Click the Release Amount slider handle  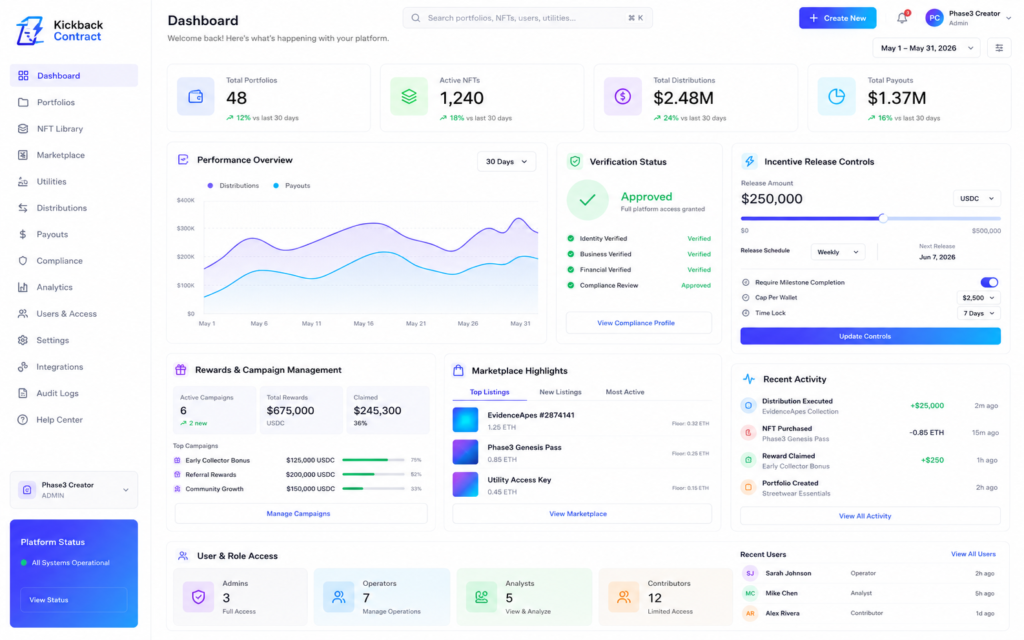(882, 218)
